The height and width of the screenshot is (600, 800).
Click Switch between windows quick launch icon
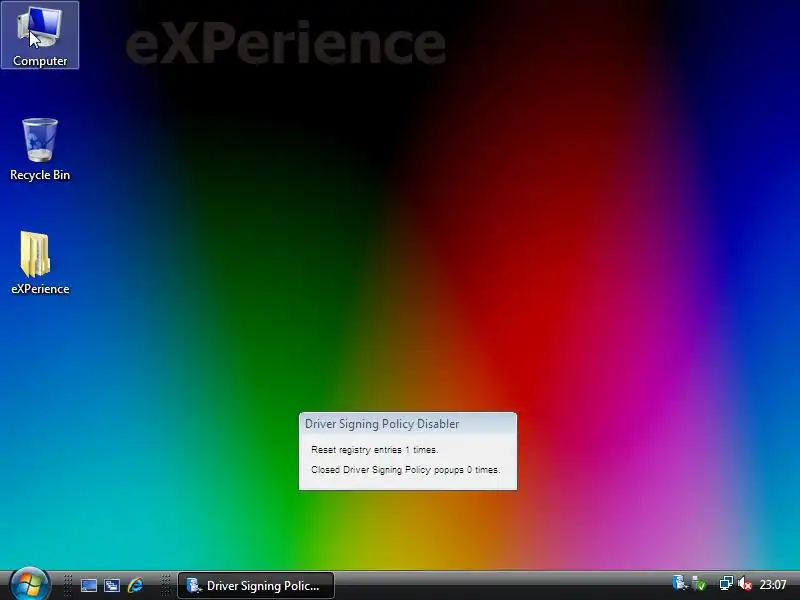112,585
